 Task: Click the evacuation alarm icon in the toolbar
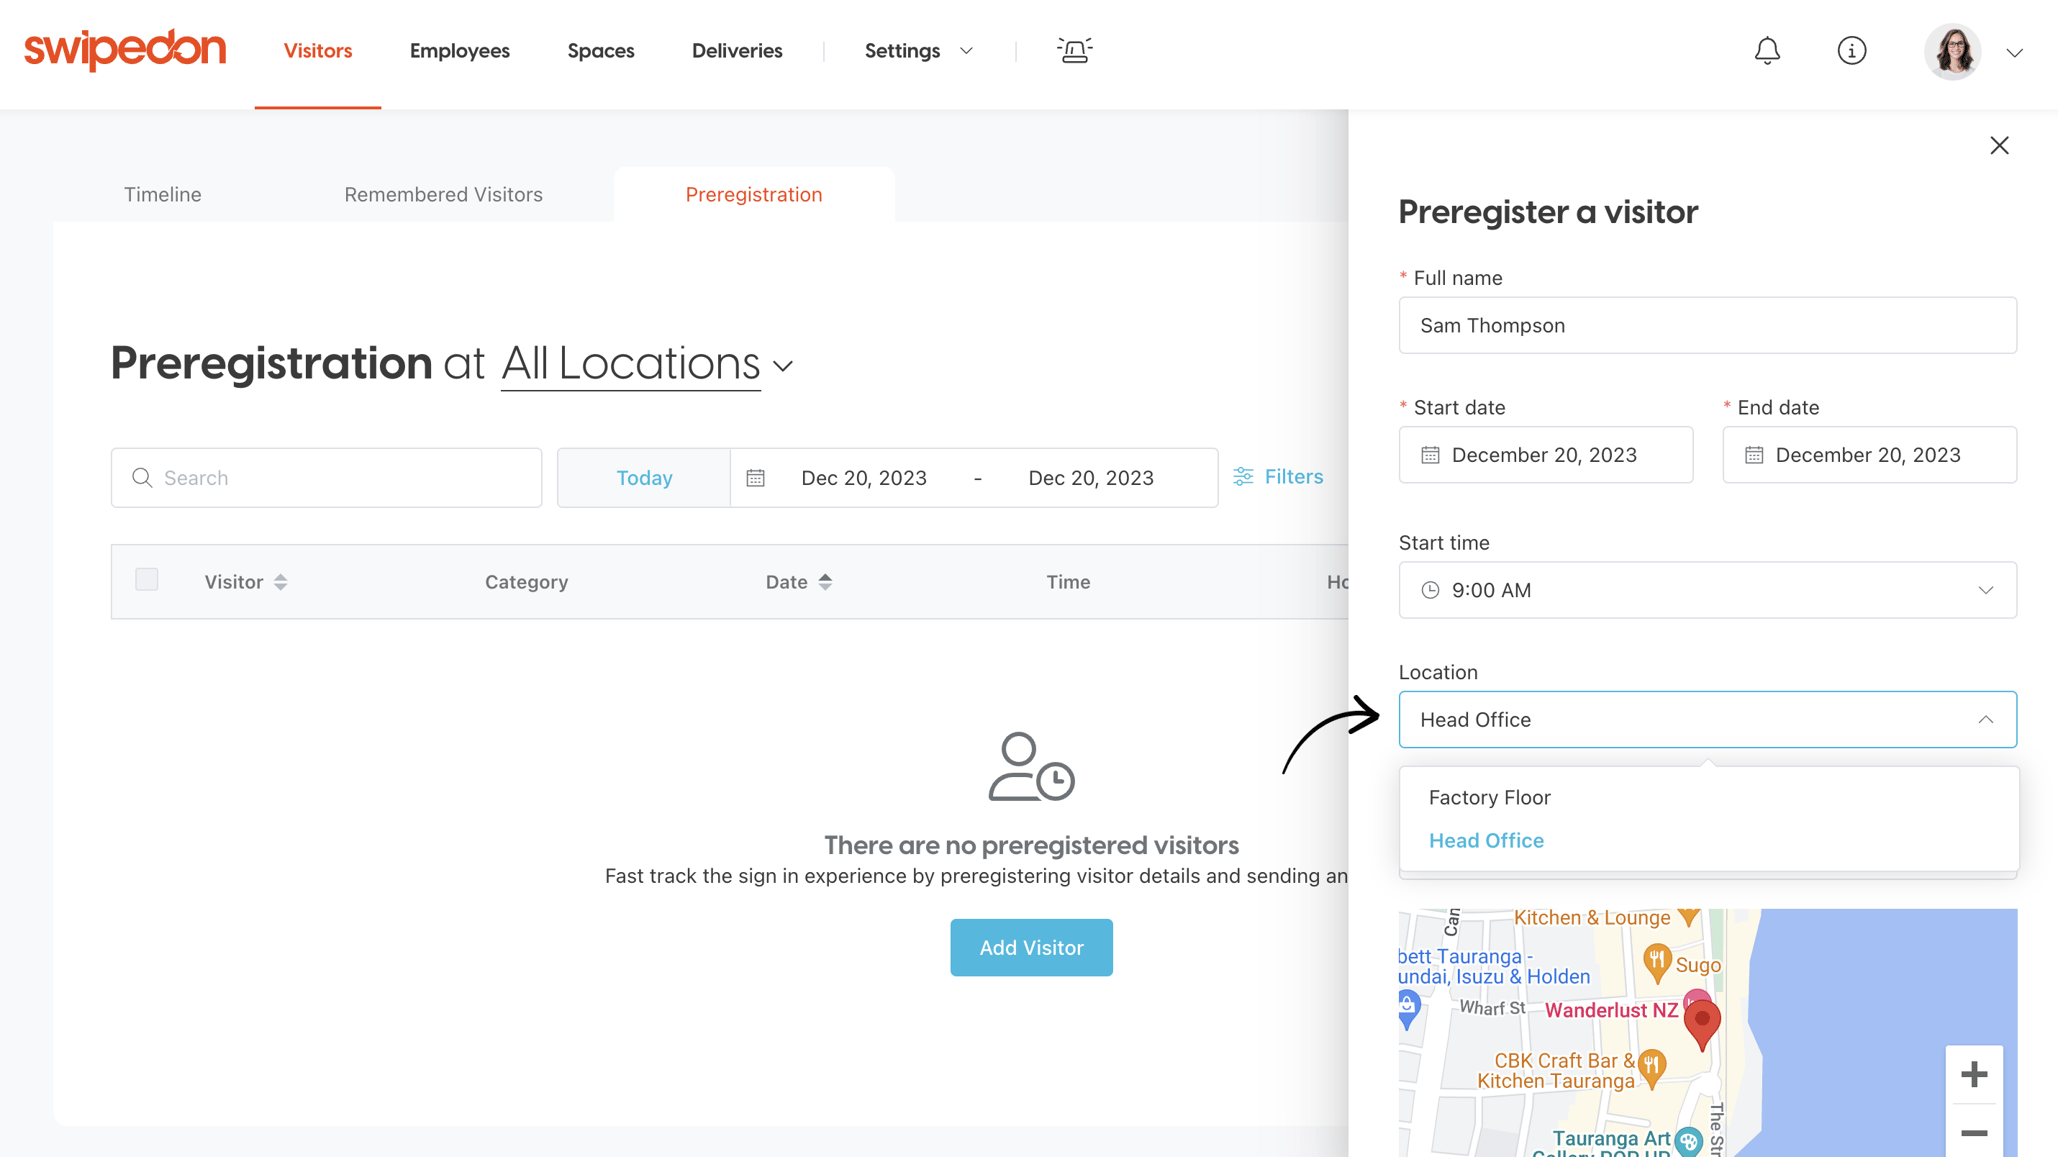click(x=1074, y=51)
